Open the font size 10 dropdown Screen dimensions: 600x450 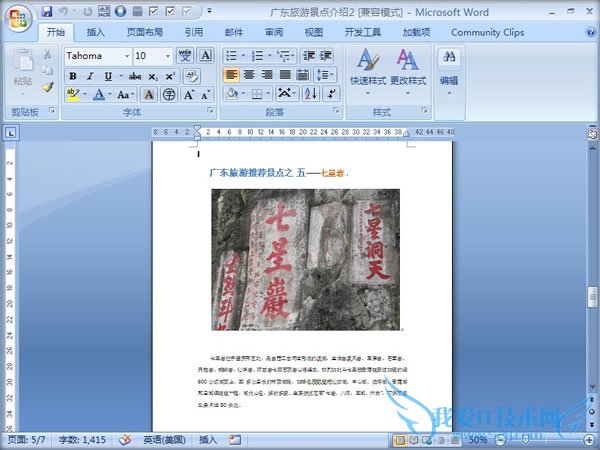(168, 56)
